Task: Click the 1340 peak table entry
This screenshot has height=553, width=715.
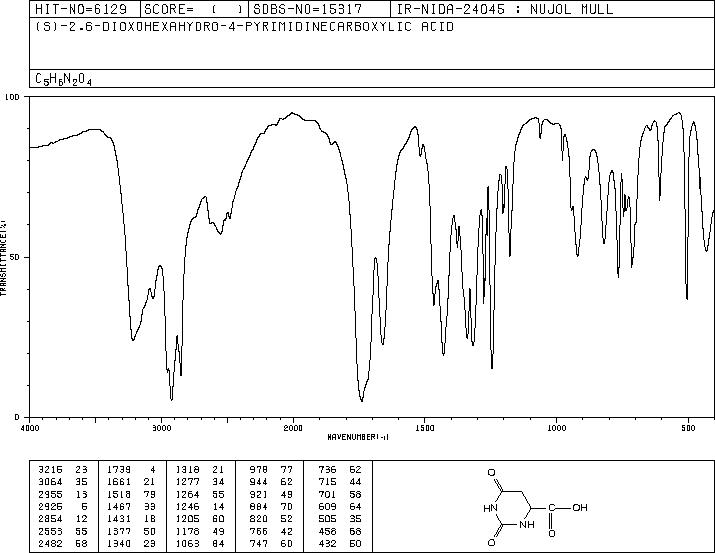Action: click(119, 543)
